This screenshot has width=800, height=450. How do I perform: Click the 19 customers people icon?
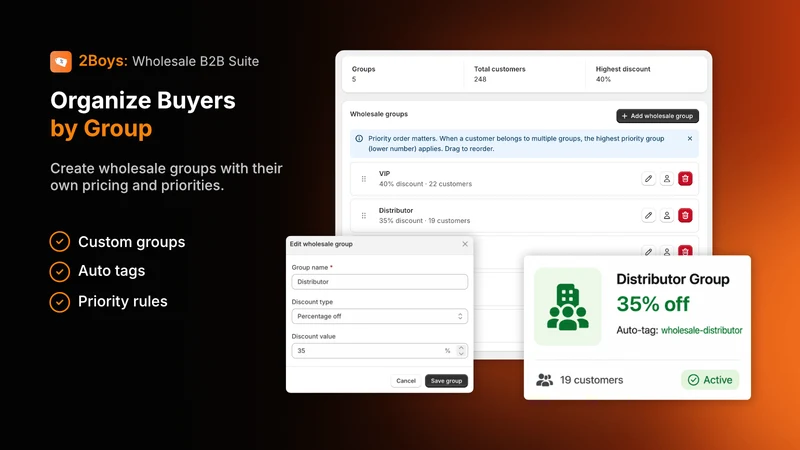tap(544, 380)
